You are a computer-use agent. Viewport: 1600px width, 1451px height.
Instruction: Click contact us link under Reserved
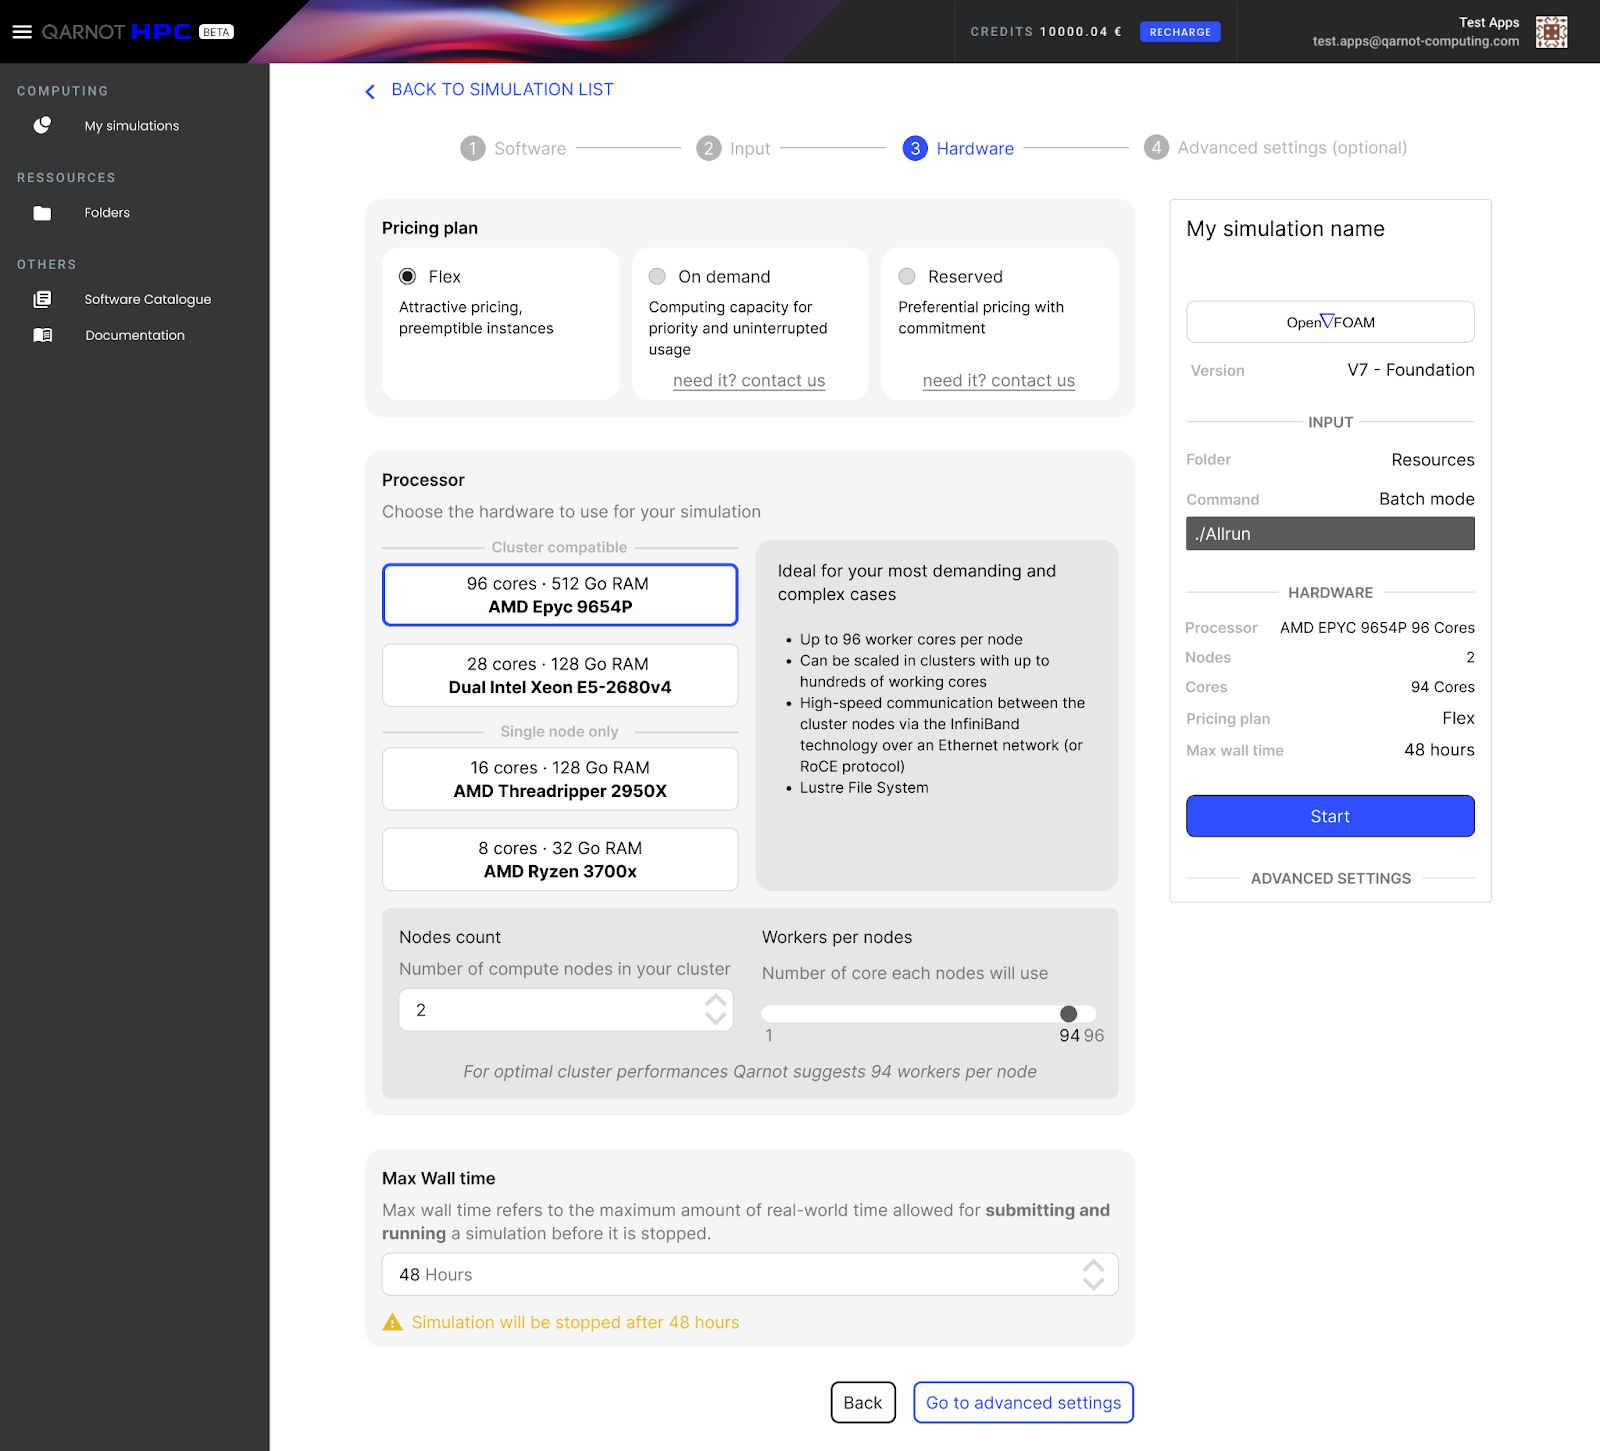999,381
